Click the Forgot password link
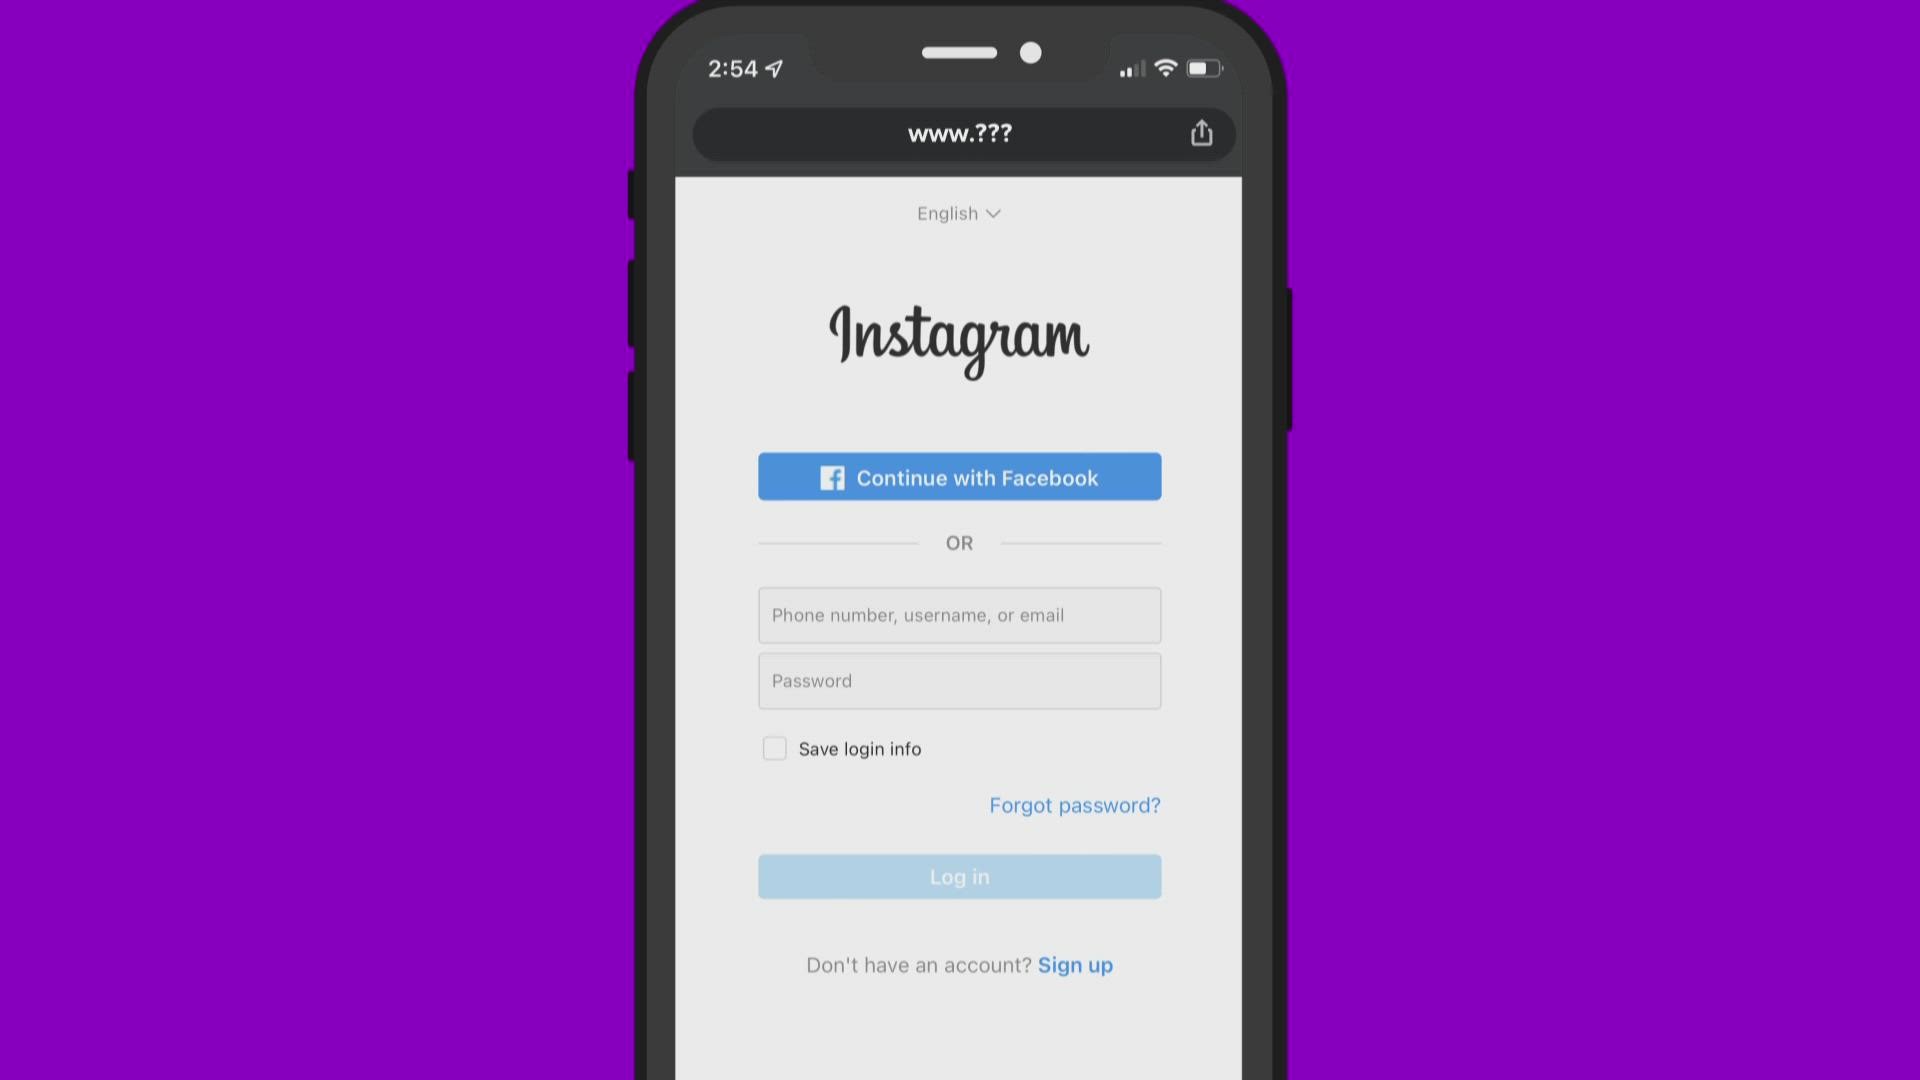The height and width of the screenshot is (1080, 1920). 1075,804
